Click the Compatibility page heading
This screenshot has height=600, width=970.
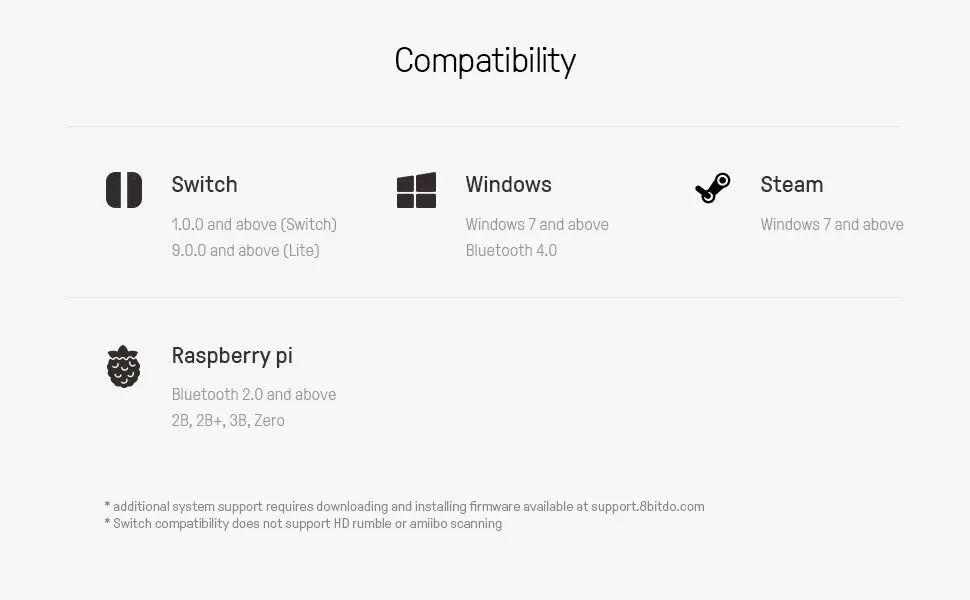click(x=485, y=61)
